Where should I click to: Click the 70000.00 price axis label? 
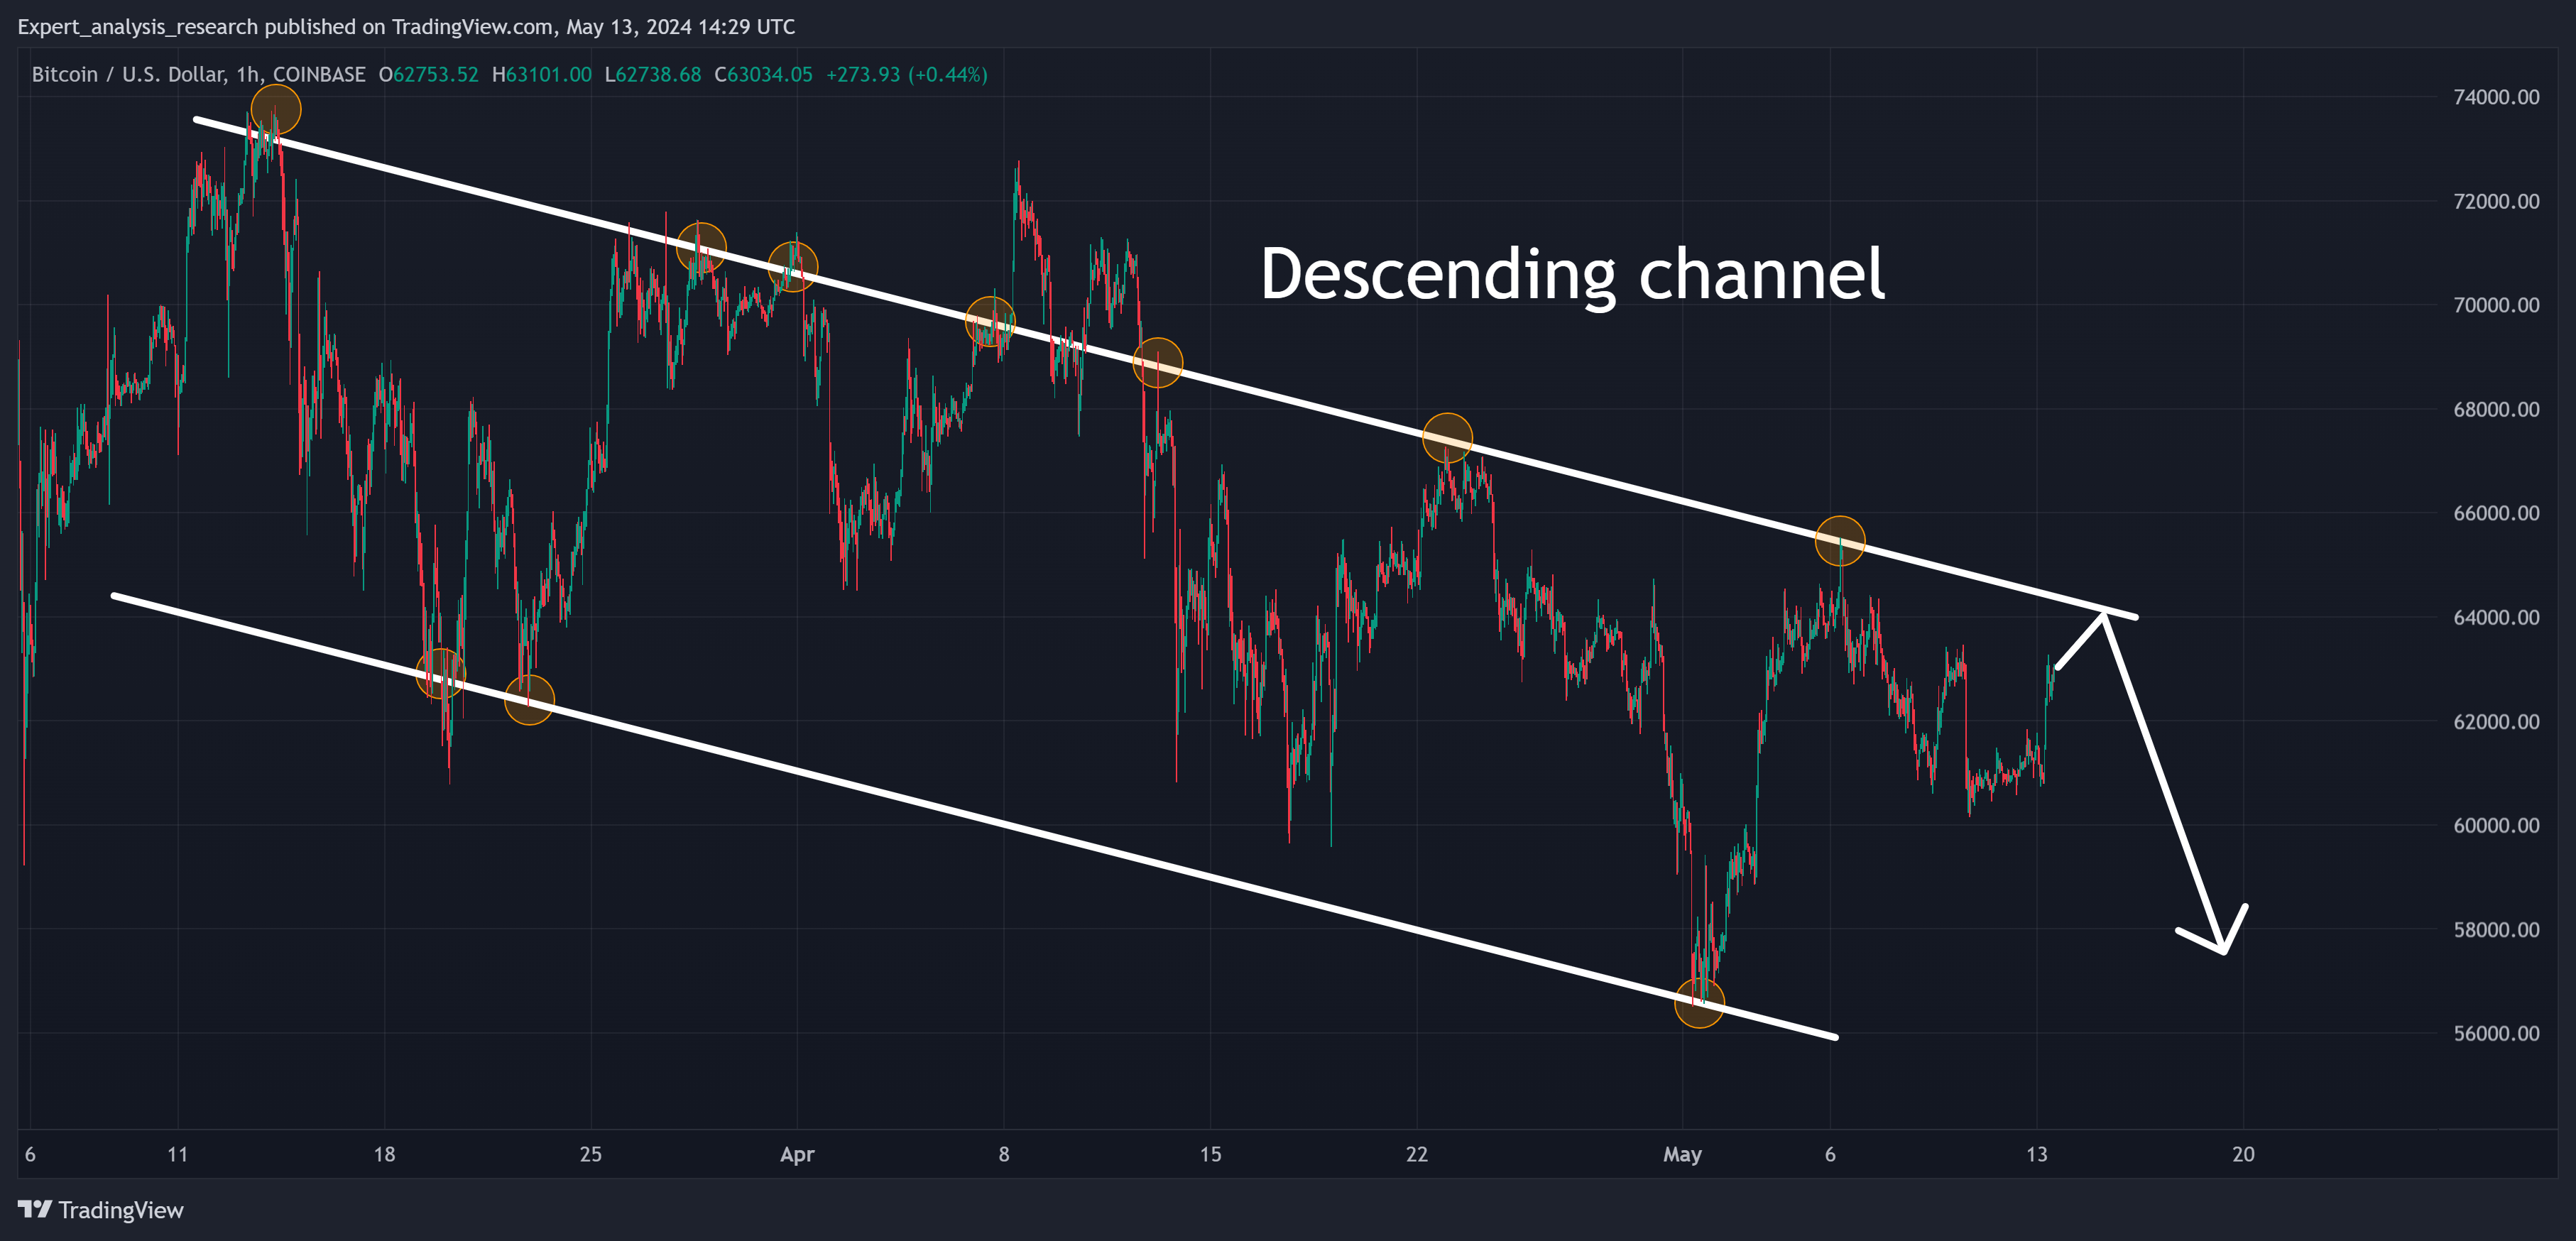(2496, 305)
